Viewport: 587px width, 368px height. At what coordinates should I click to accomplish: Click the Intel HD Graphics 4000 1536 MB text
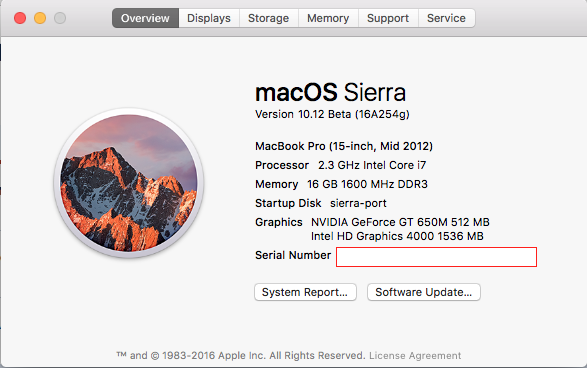click(x=397, y=236)
